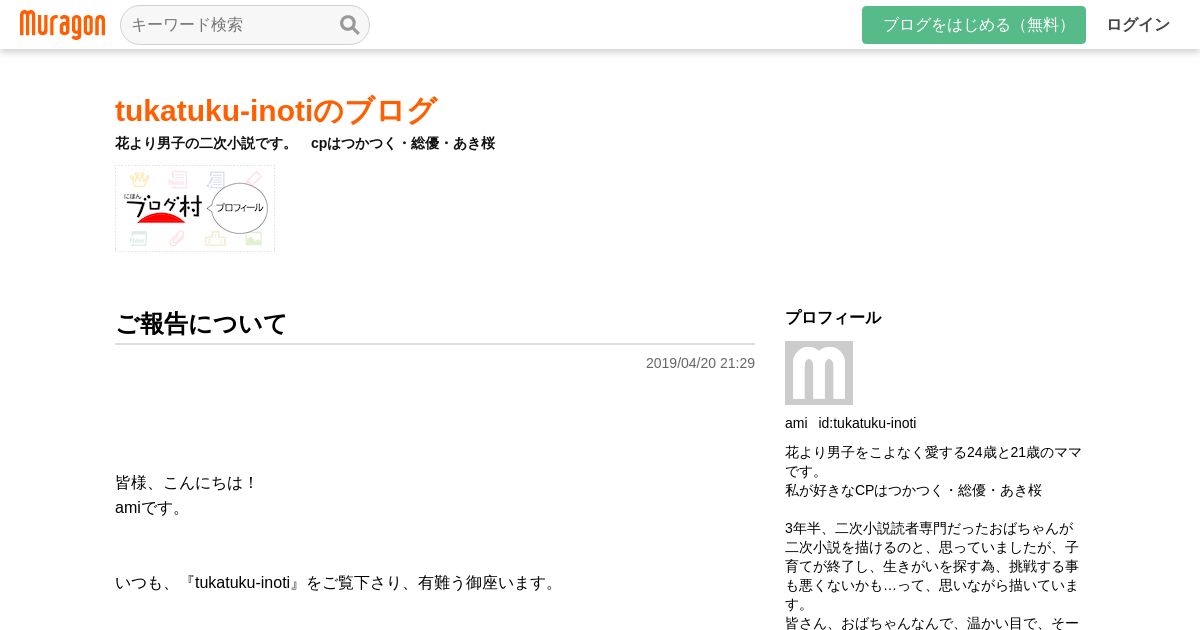Open the ログイン link
This screenshot has width=1200, height=630.
pyautogui.click(x=1138, y=25)
